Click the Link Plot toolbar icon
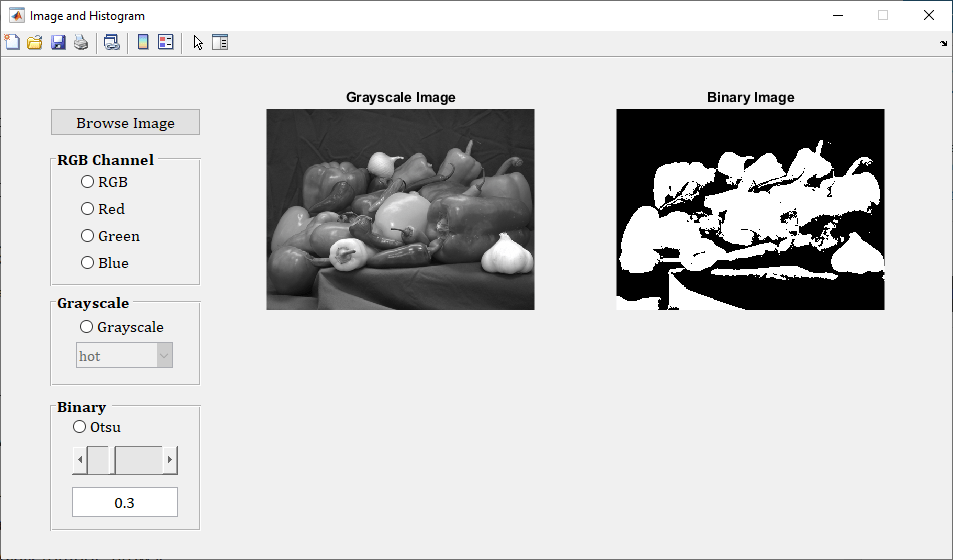This screenshot has height=560, width=953. pos(111,42)
